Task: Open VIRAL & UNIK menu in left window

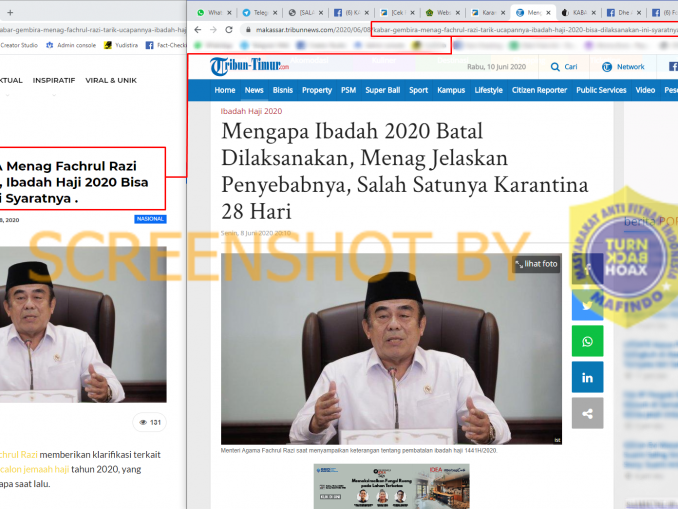Action: 111,80
